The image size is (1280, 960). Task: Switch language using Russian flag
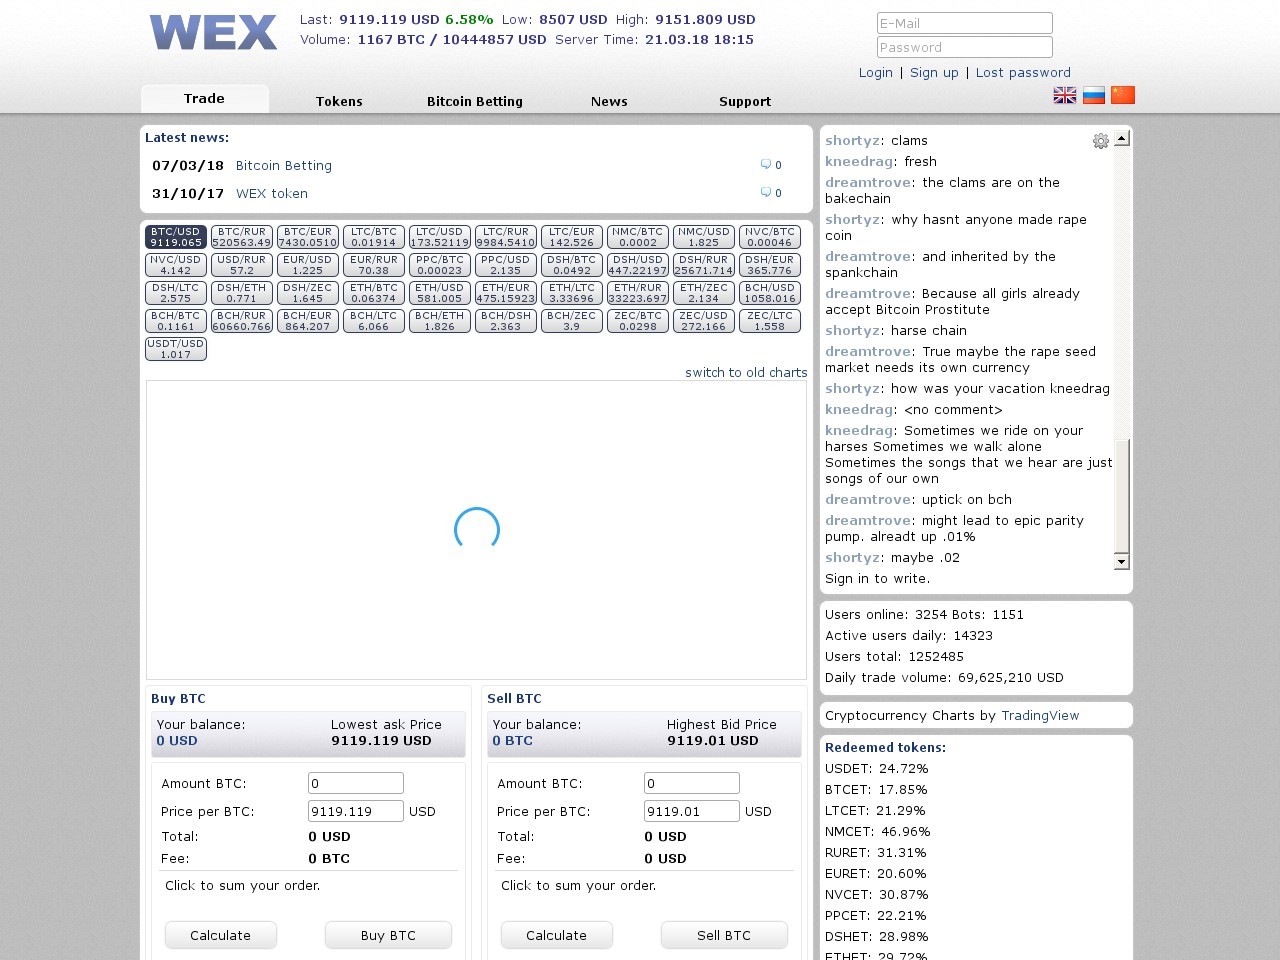point(1094,95)
